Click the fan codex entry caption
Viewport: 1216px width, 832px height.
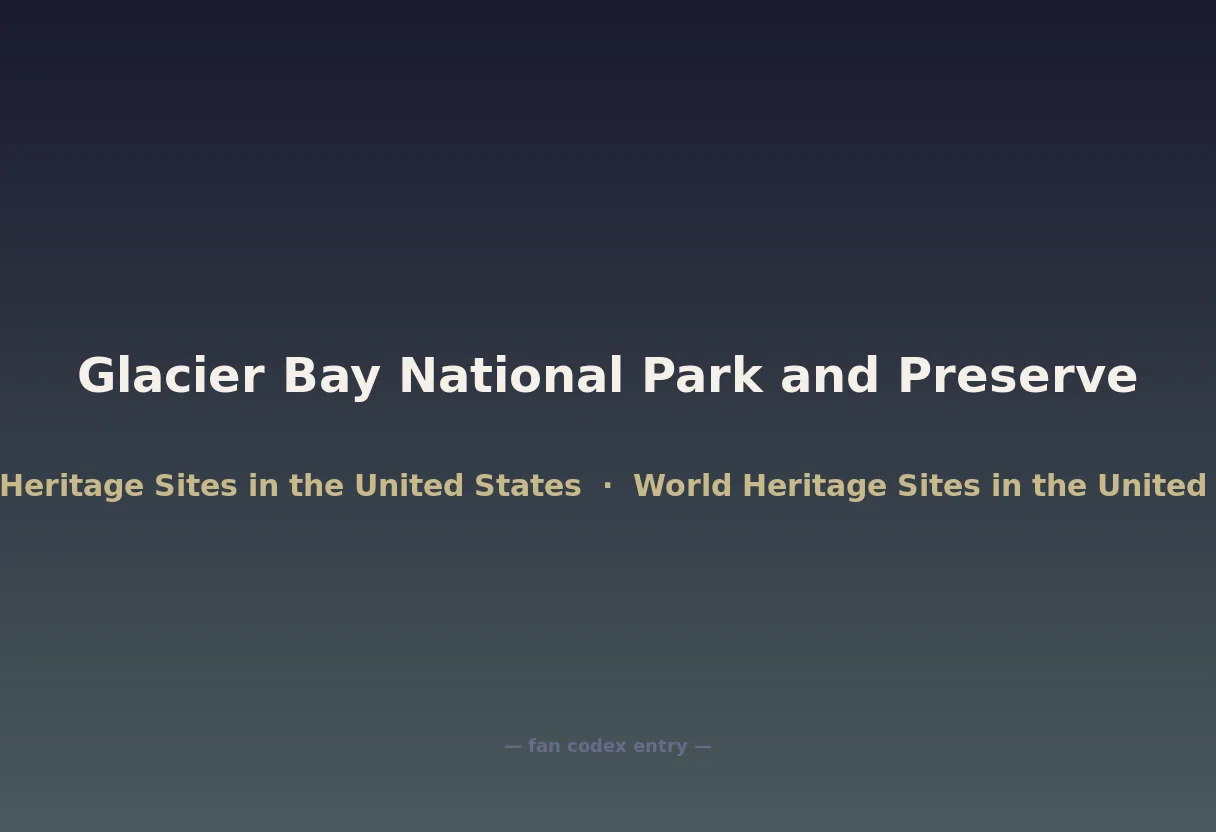(608, 746)
